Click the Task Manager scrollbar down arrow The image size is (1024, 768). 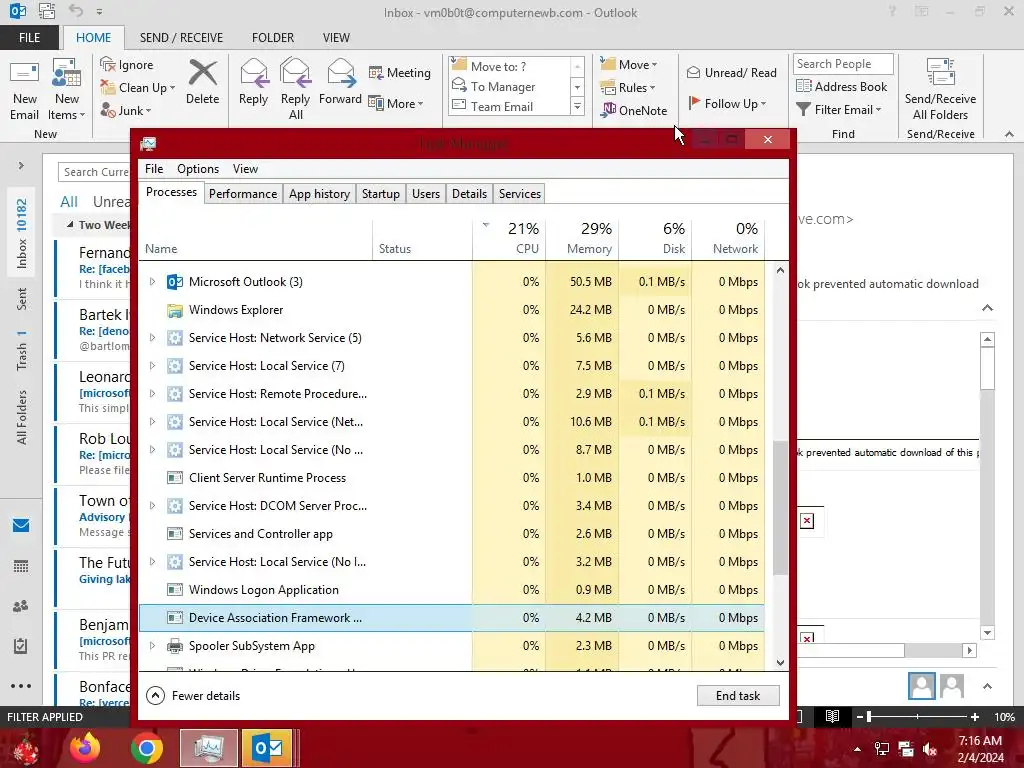coord(780,662)
